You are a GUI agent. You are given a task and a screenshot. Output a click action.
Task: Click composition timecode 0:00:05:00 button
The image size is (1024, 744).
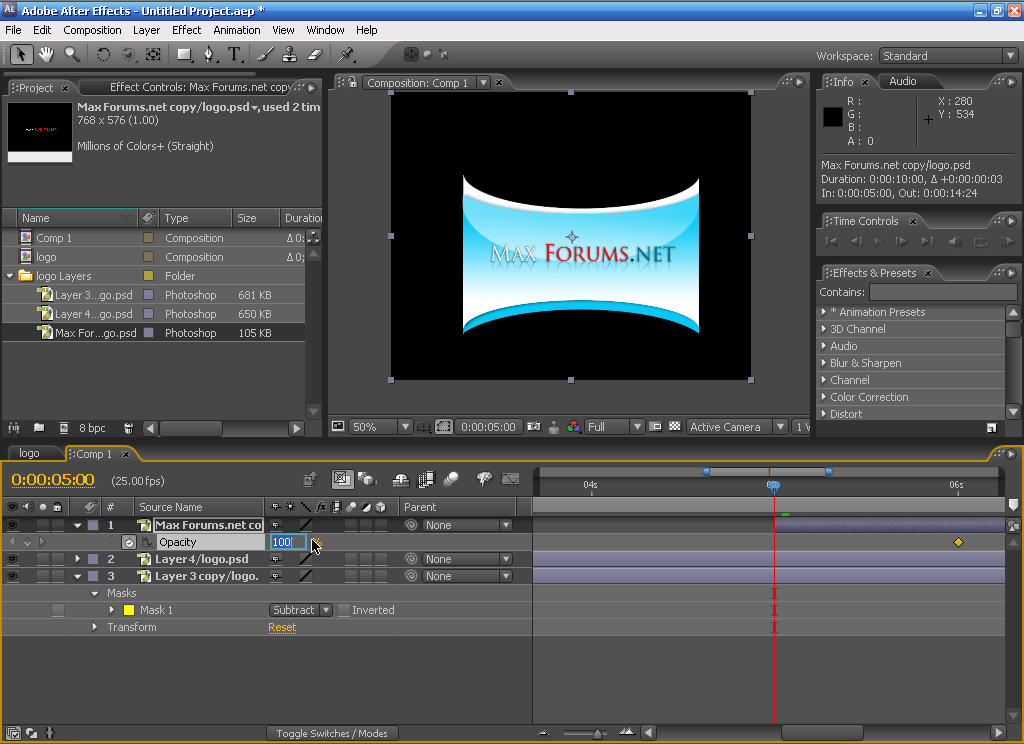point(488,427)
